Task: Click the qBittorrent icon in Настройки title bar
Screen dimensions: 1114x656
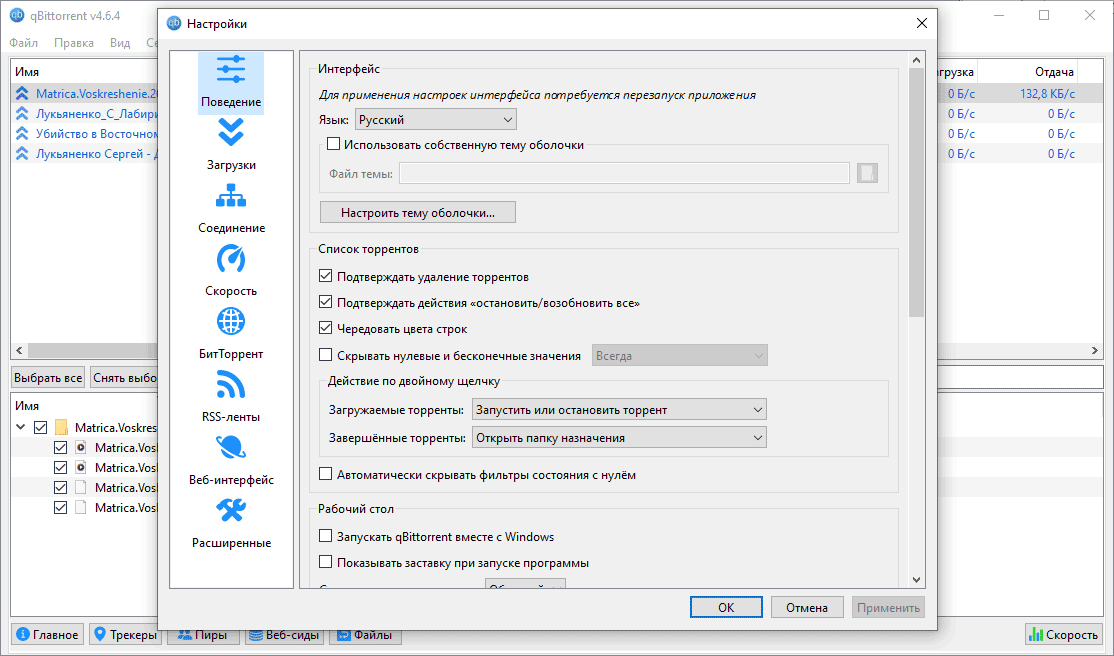Action: click(174, 23)
